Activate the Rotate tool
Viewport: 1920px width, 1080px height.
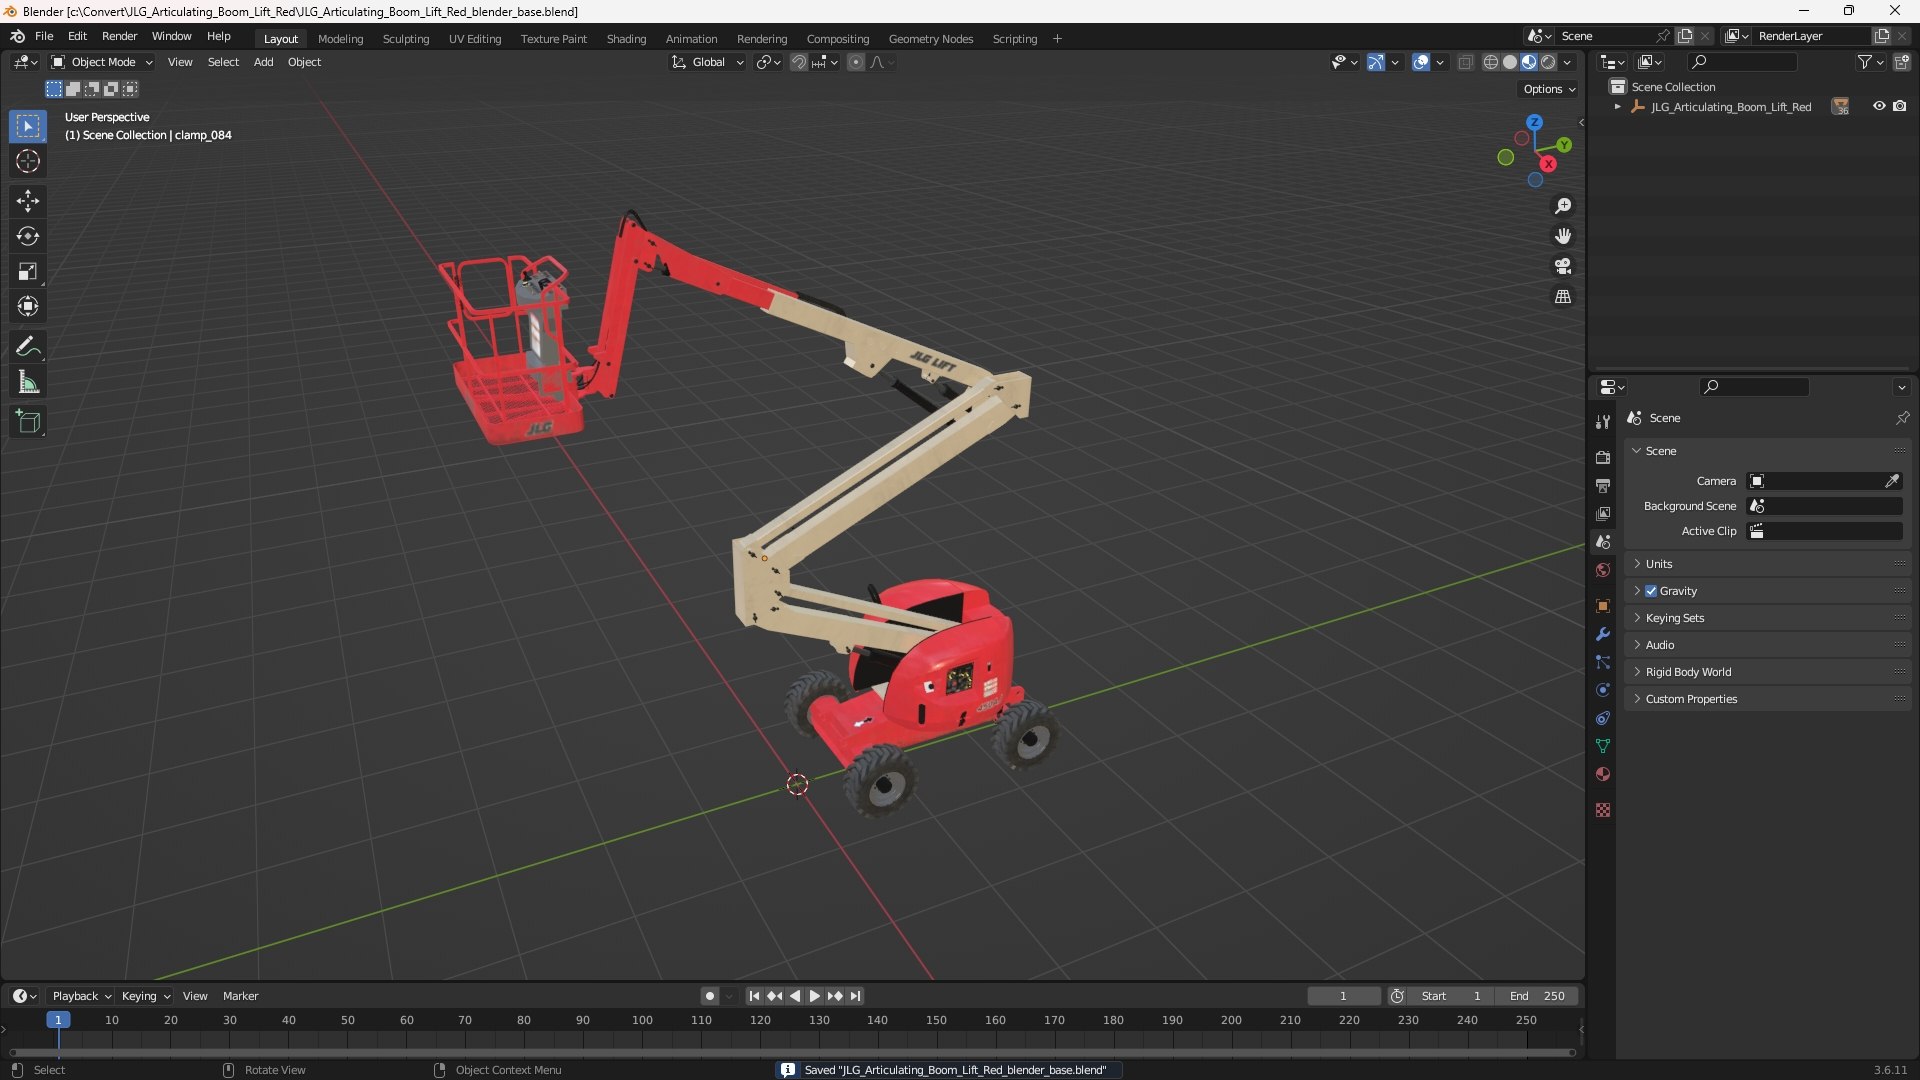[28, 236]
